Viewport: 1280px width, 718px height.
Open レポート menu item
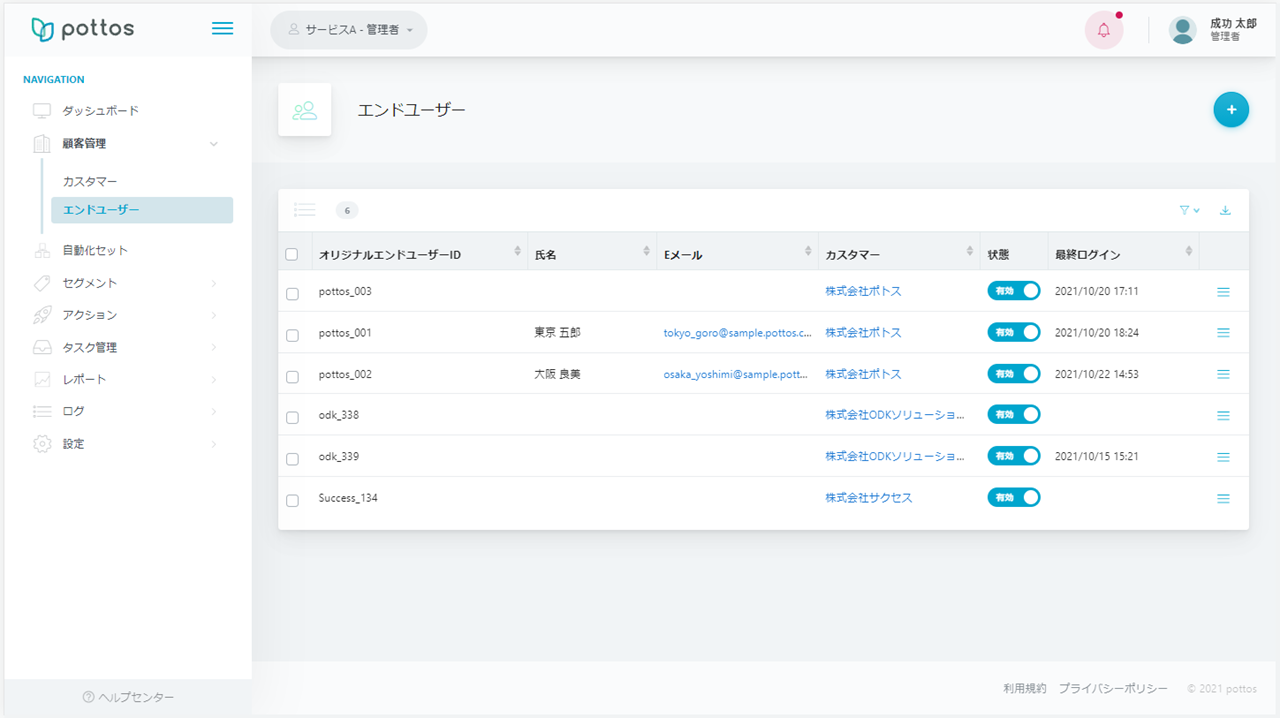point(84,379)
